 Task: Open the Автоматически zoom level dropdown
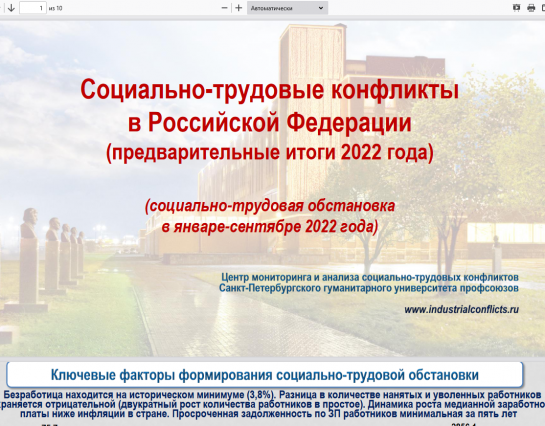pos(287,8)
